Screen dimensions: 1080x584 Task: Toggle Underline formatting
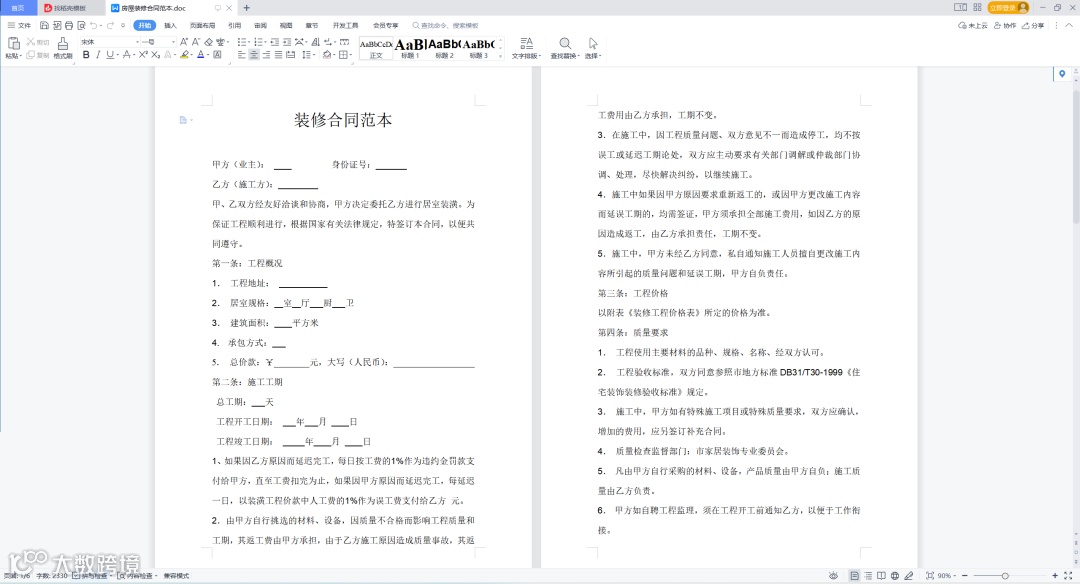pyautogui.click(x=110, y=54)
